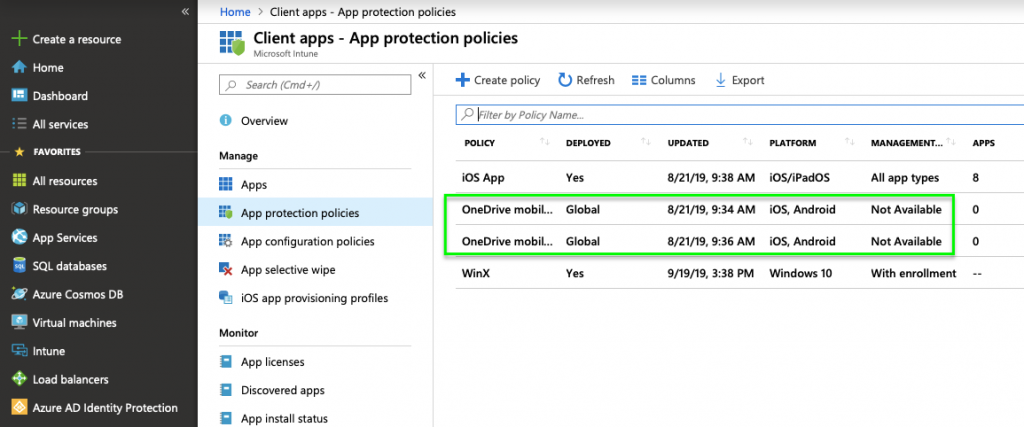This screenshot has width=1024, height=427.
Task: Click the Refresh icon in toolbar
Action: 565,80
